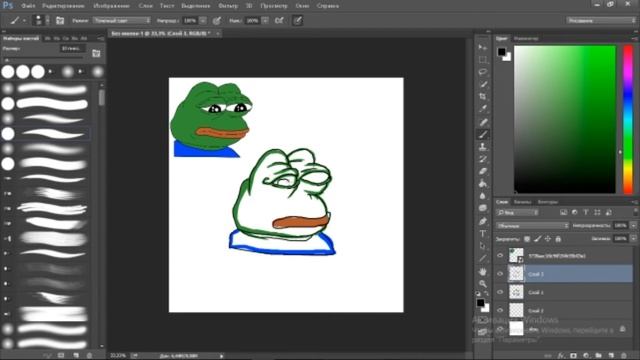640x360 pixels.
Task: Switch to the Контуры tab
Action: click(547, 202)
